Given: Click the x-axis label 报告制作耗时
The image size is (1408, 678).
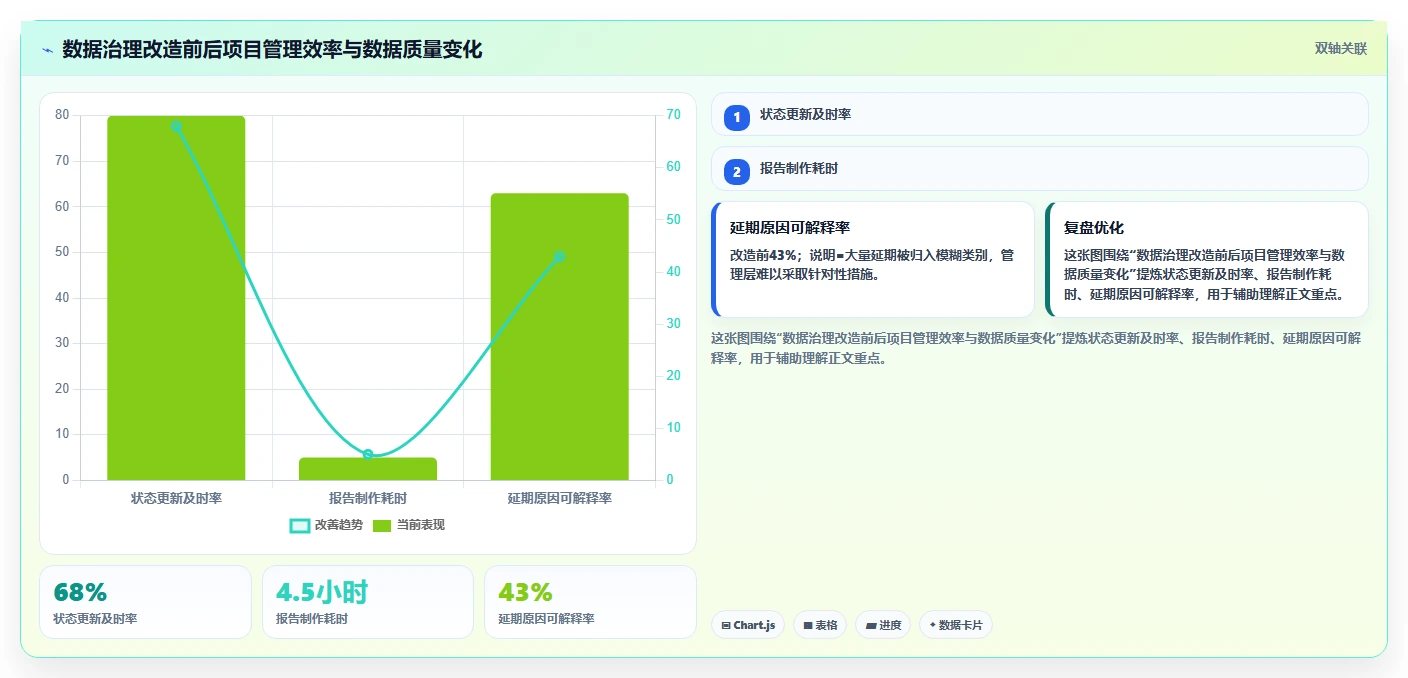Looking at the screenshot, I should coord(368,498).
